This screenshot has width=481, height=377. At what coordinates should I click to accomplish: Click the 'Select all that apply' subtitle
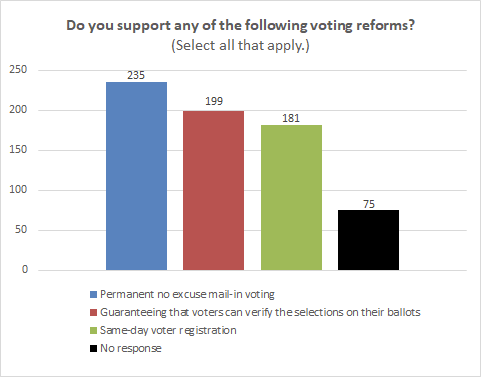pyautogui.click(x=240, y=45)
